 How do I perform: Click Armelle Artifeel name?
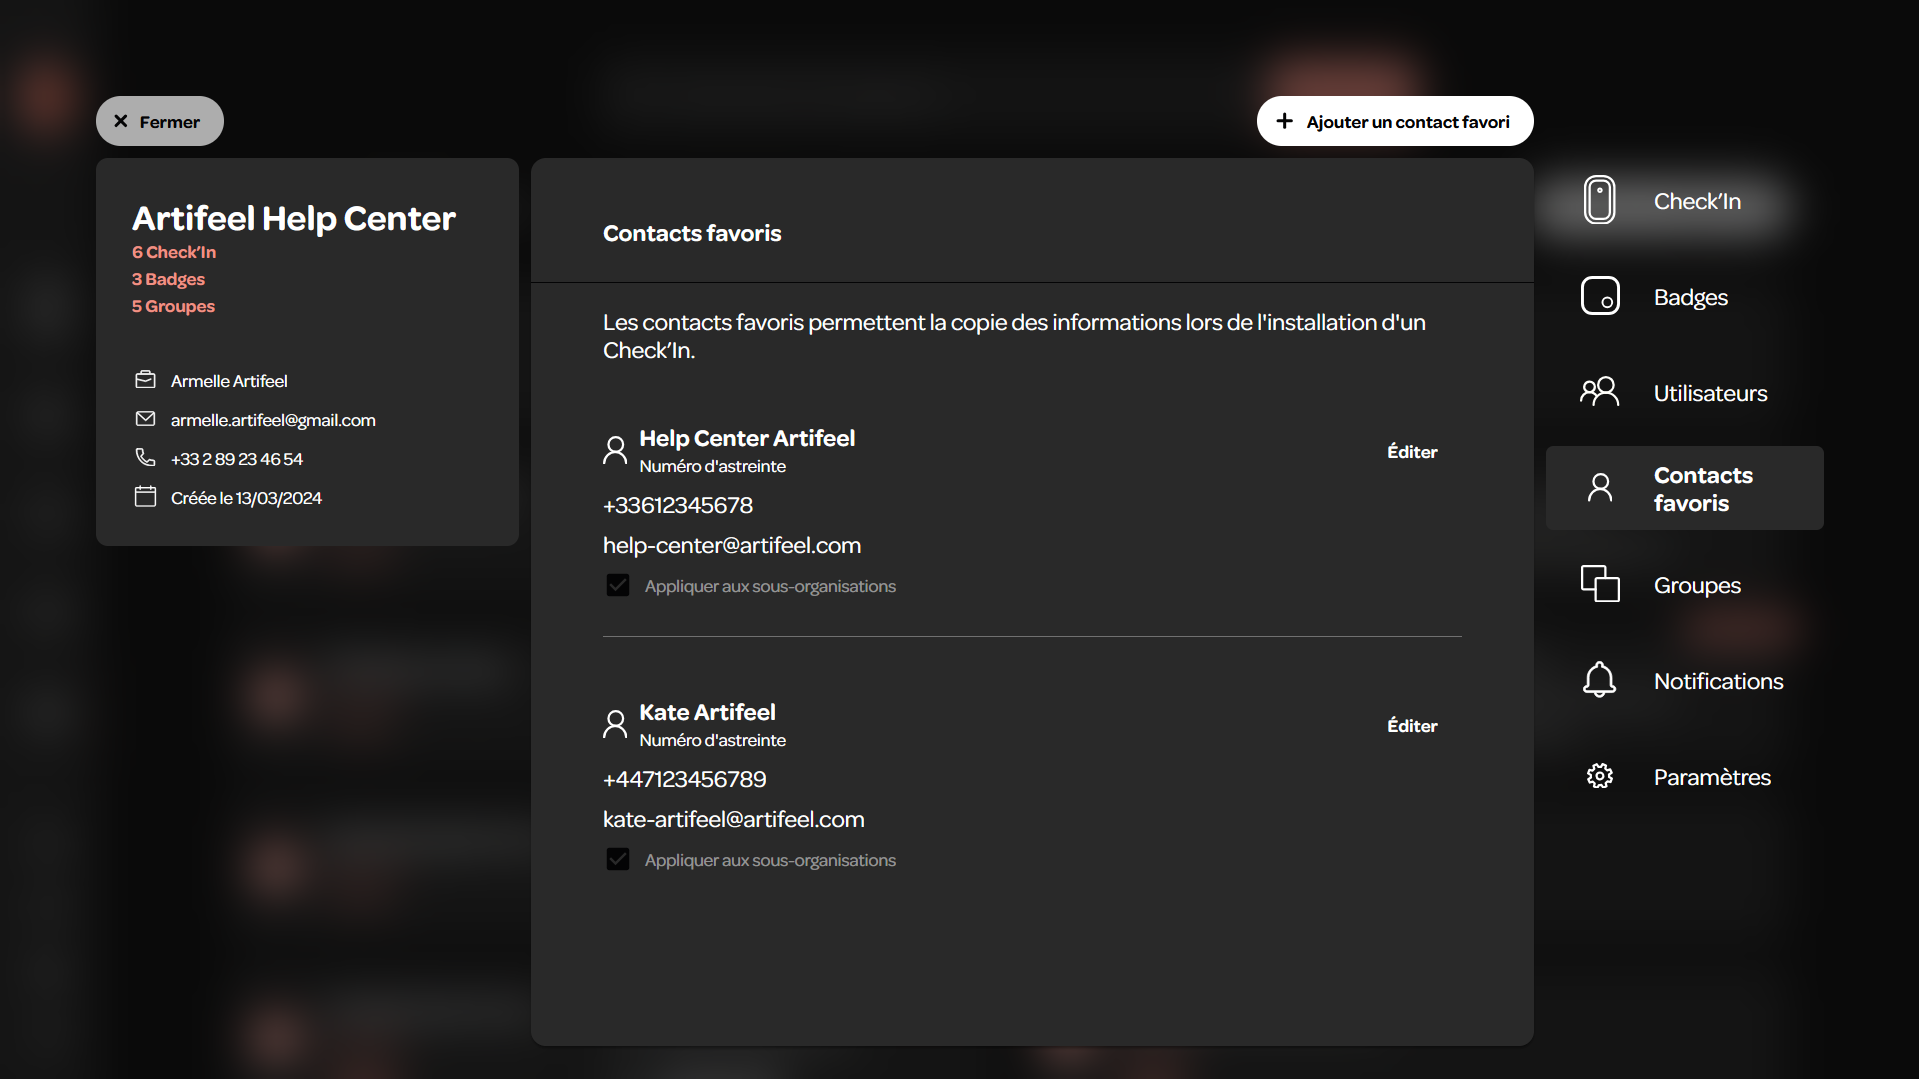point(229,381)
